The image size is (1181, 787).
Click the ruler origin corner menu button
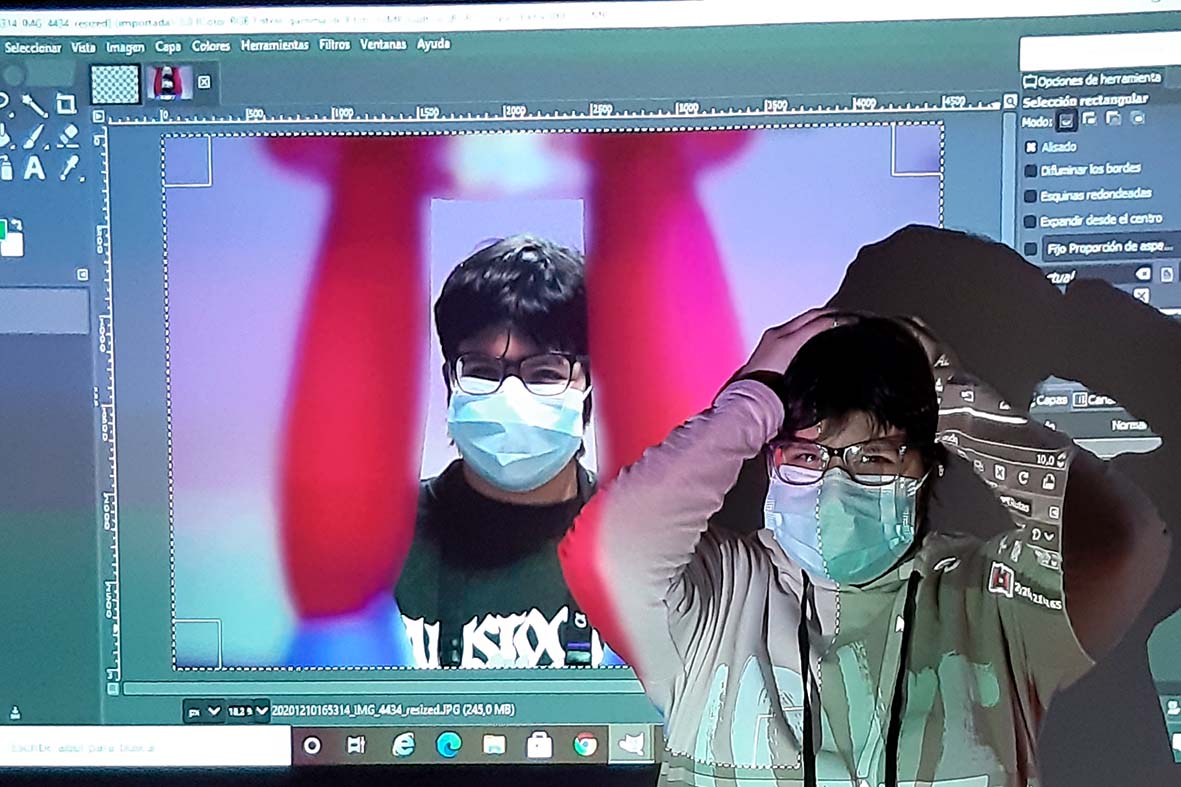point(99,117)
